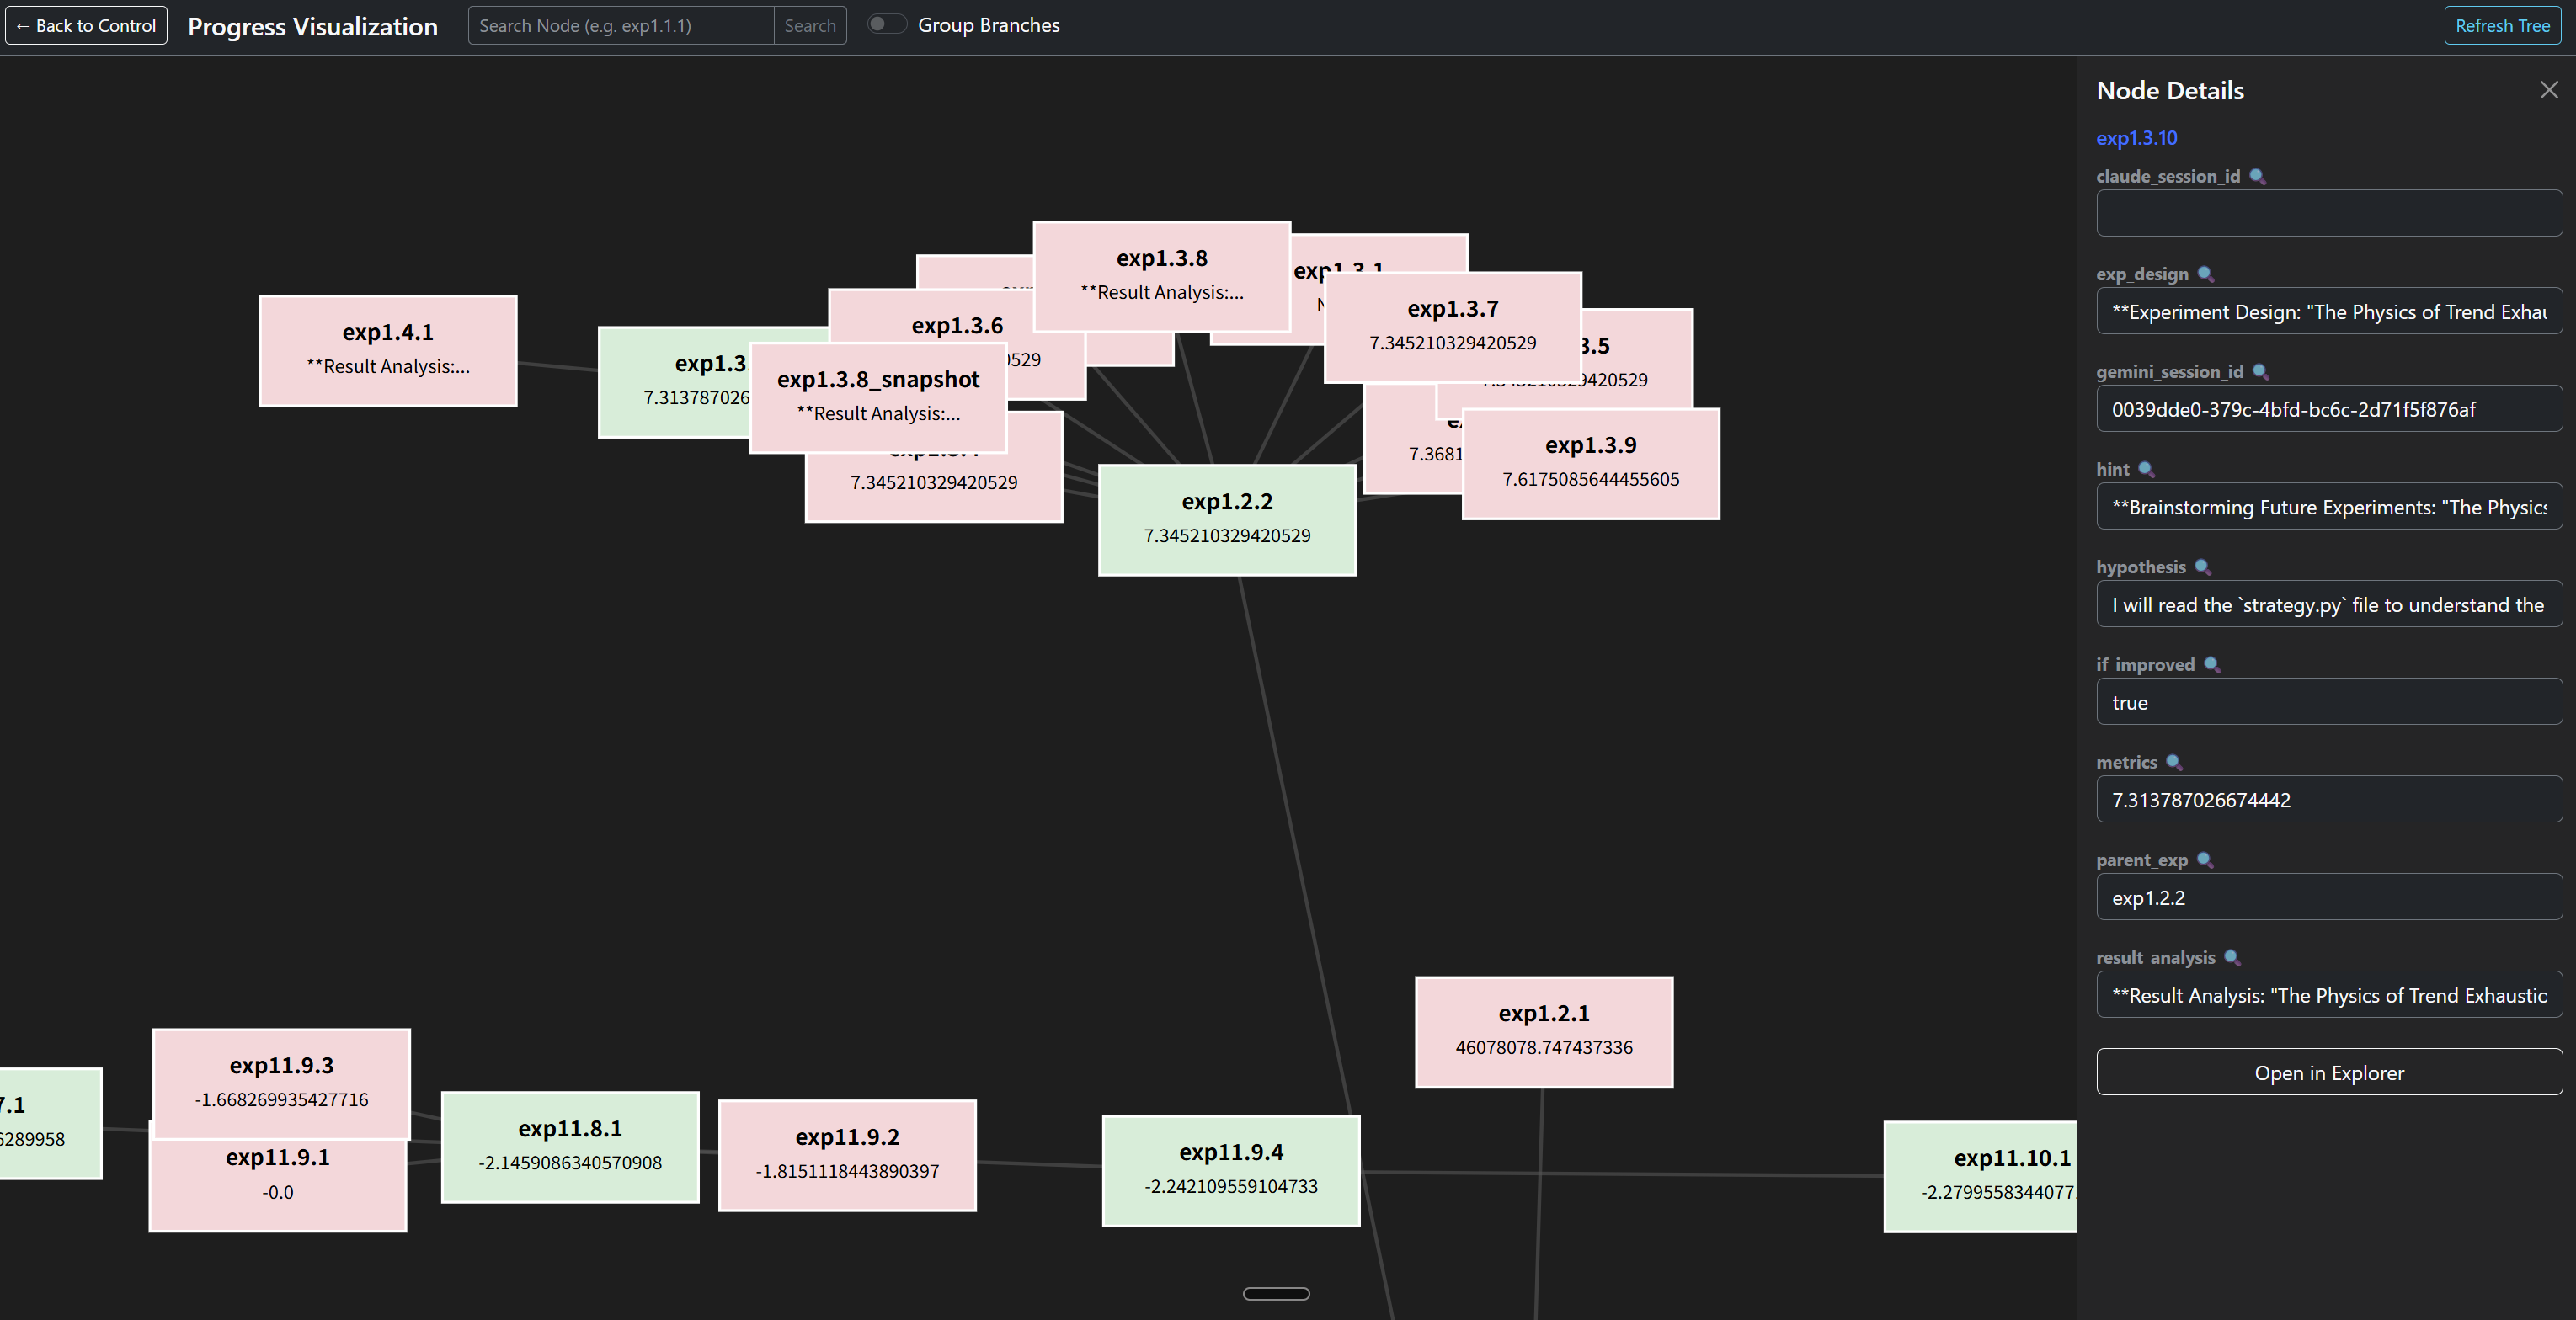Select the exp1.2.2 node card
This screenshot has height=1320, width=2576.
pyautogui.click(x=1226, y=519)
